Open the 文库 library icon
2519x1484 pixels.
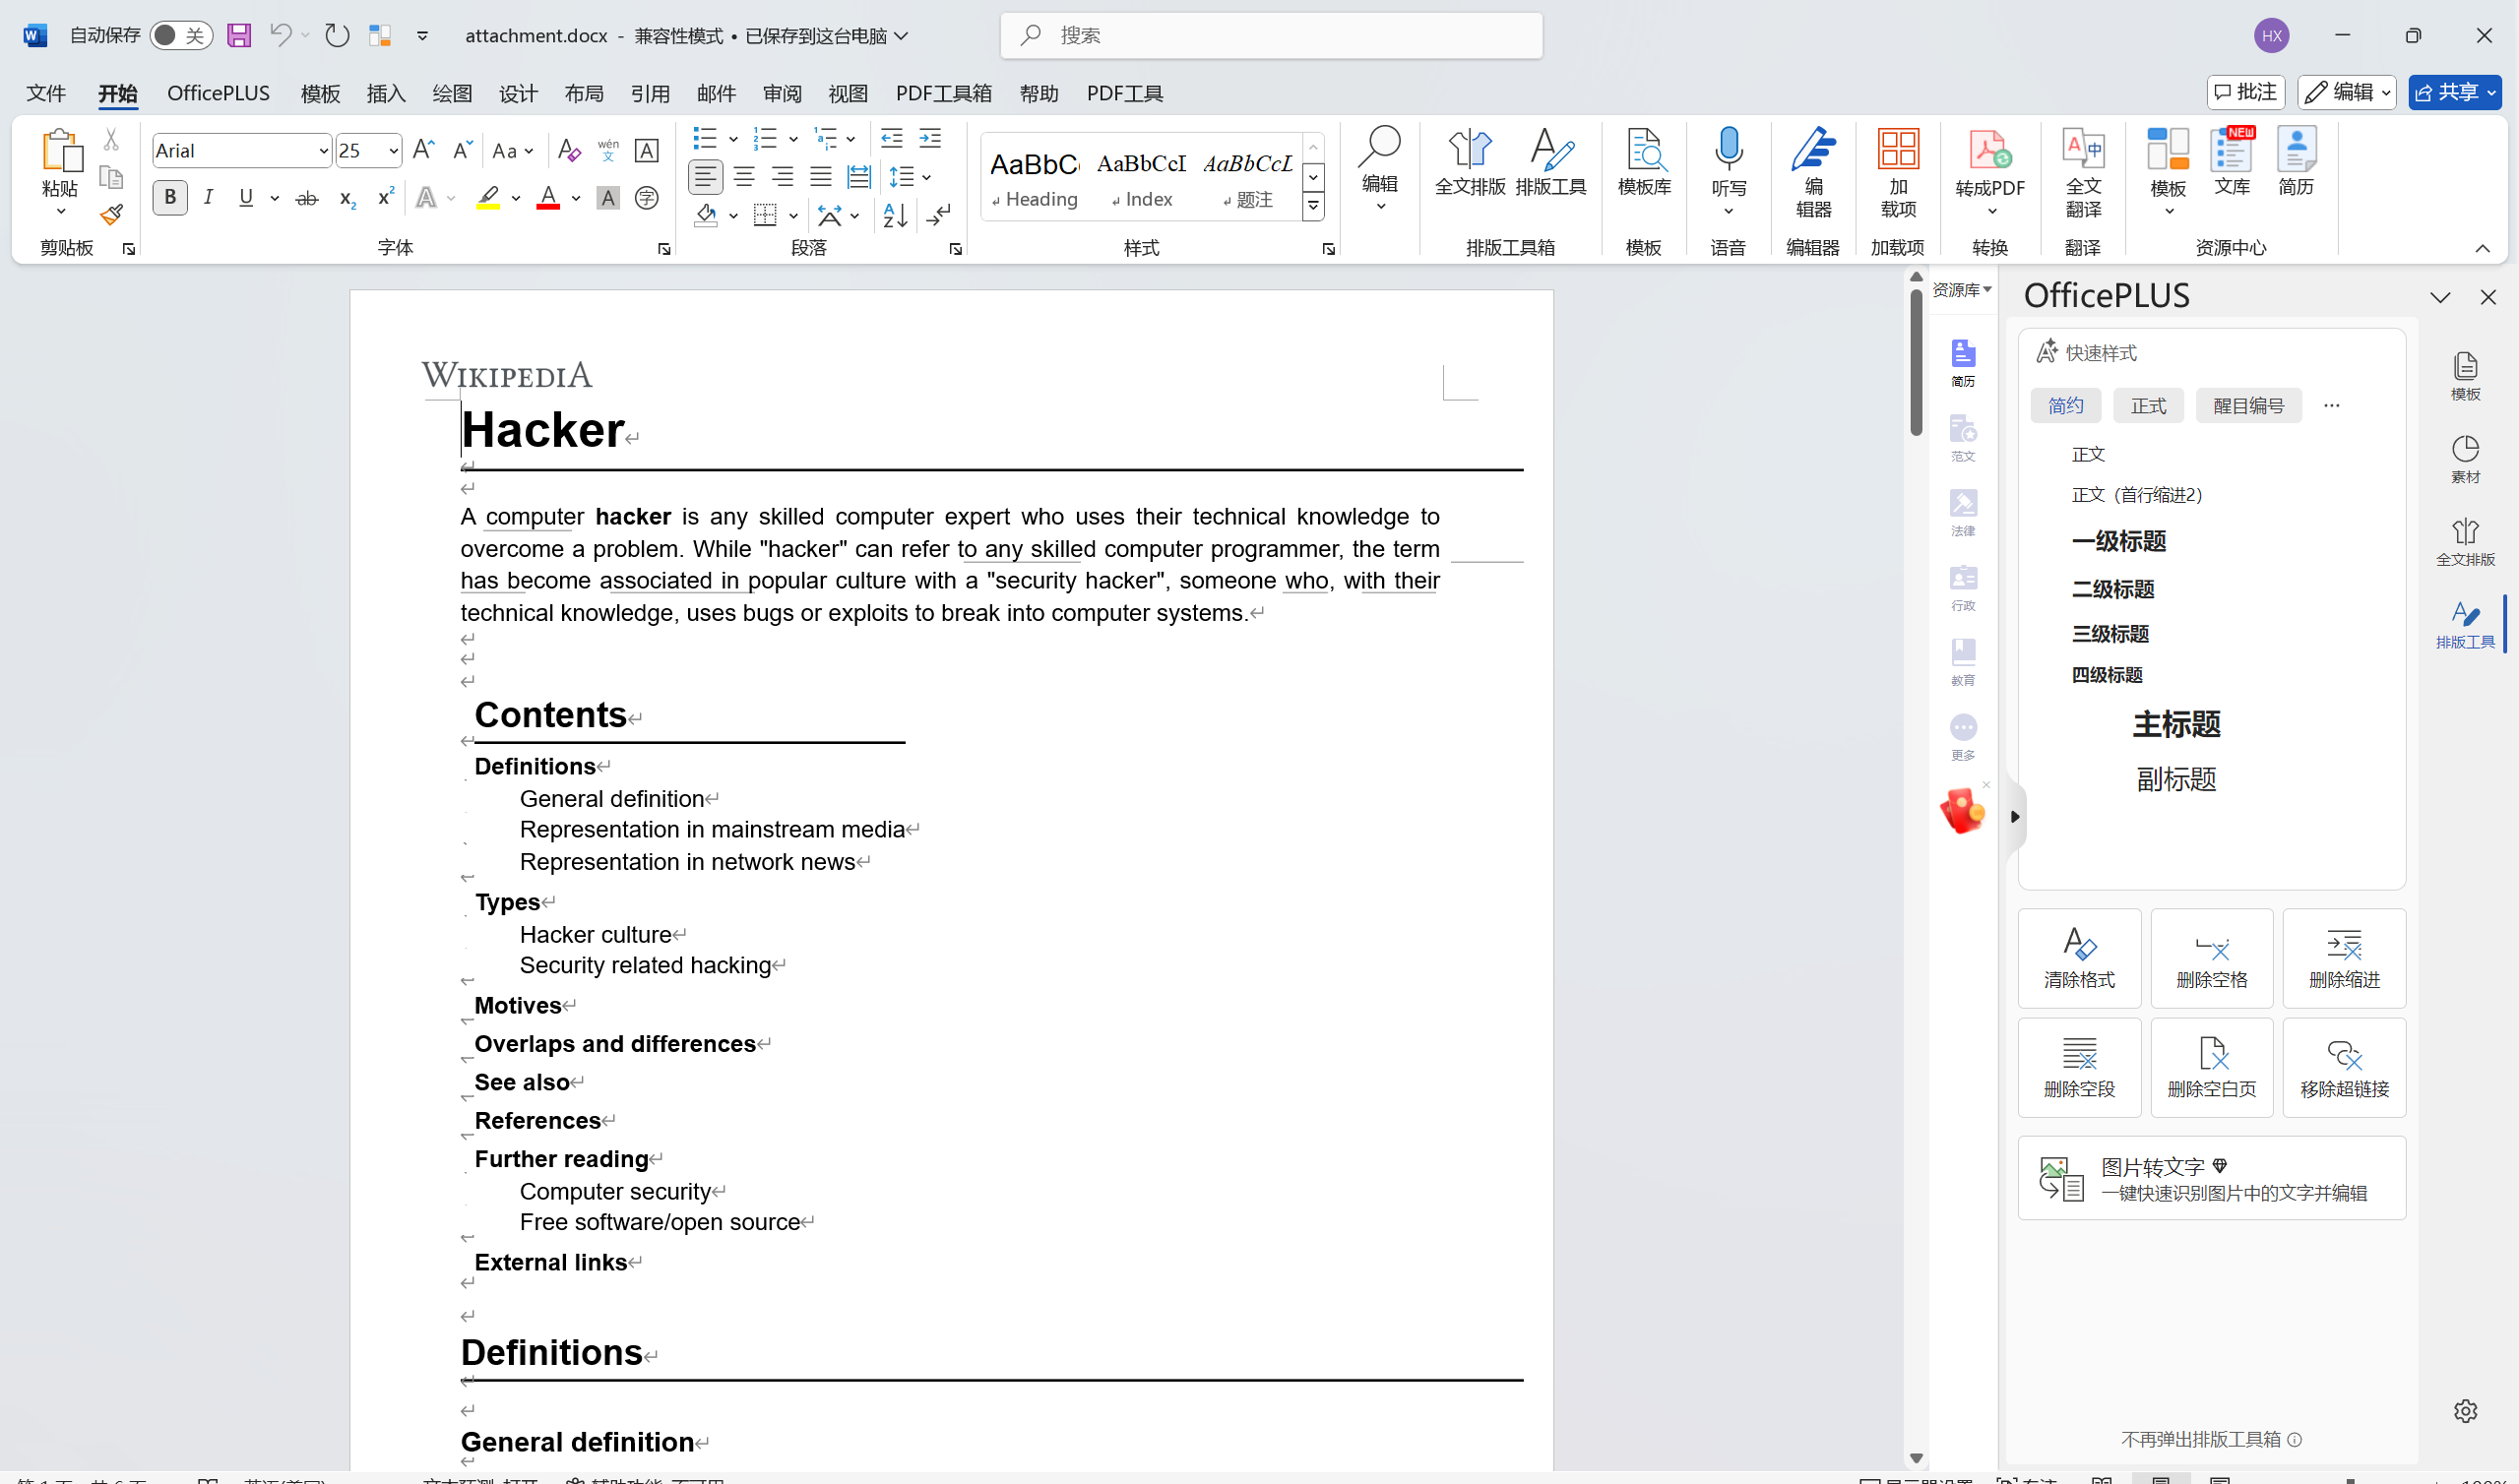[2232, 161]
